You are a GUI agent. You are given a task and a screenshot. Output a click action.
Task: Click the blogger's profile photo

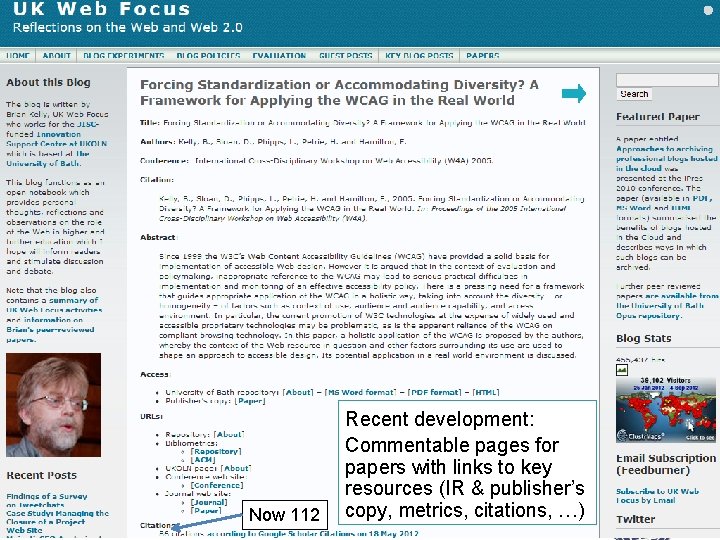tap(53, 405)
